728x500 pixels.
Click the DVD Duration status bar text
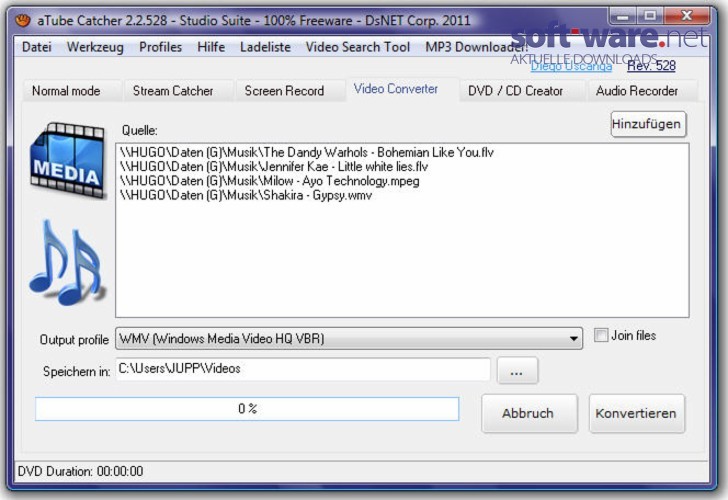[x=80, y=471]
